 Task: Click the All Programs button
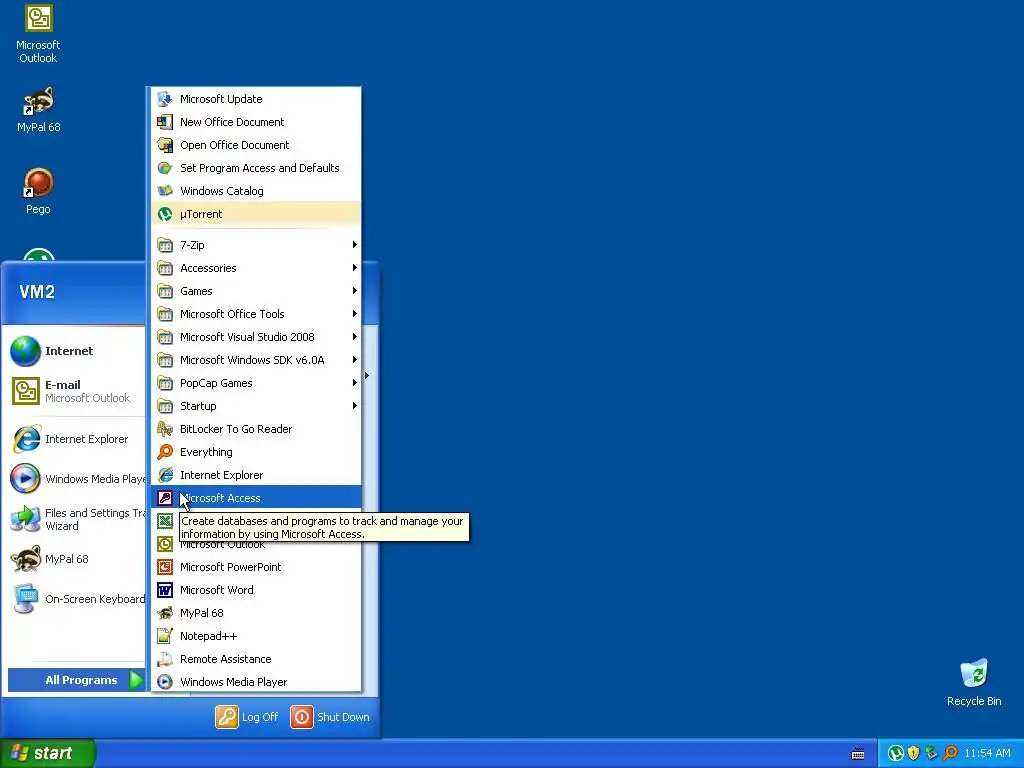click(76, 680)
